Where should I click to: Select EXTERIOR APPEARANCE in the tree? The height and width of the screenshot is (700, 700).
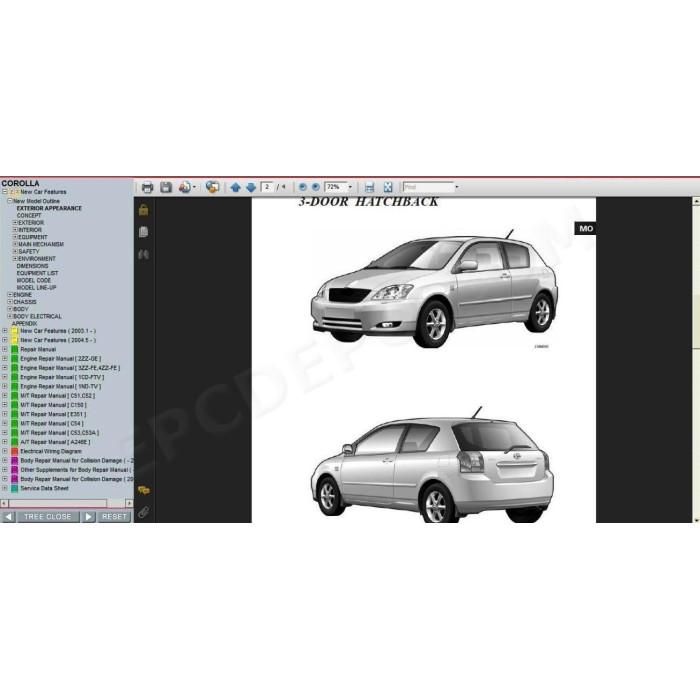point(49,208)
